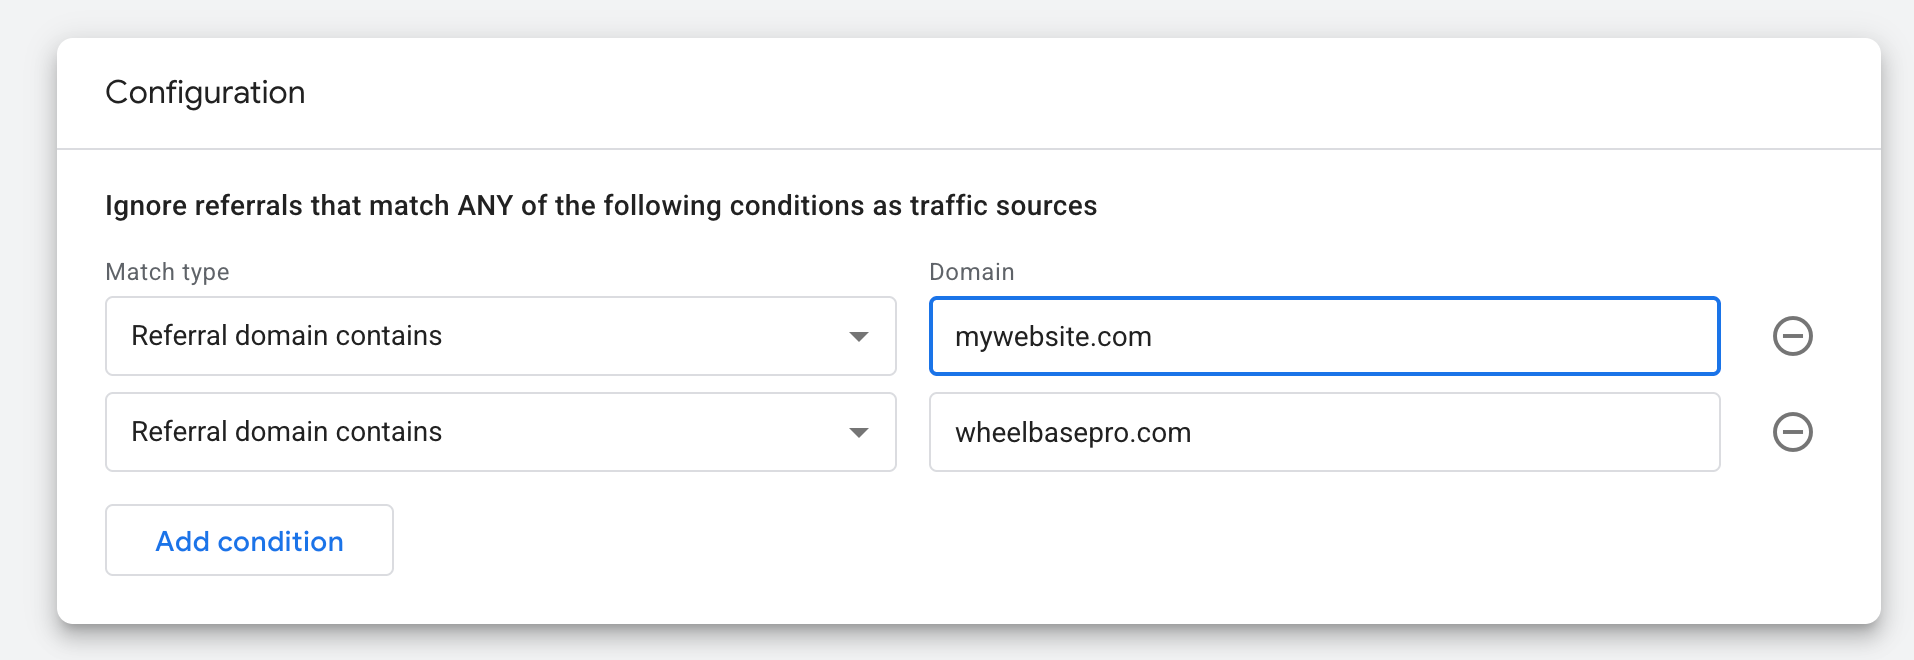Click the arrow of the second match type dropdown
The height and width of the screenshot is (660, 1914).
tap(858, 432)
